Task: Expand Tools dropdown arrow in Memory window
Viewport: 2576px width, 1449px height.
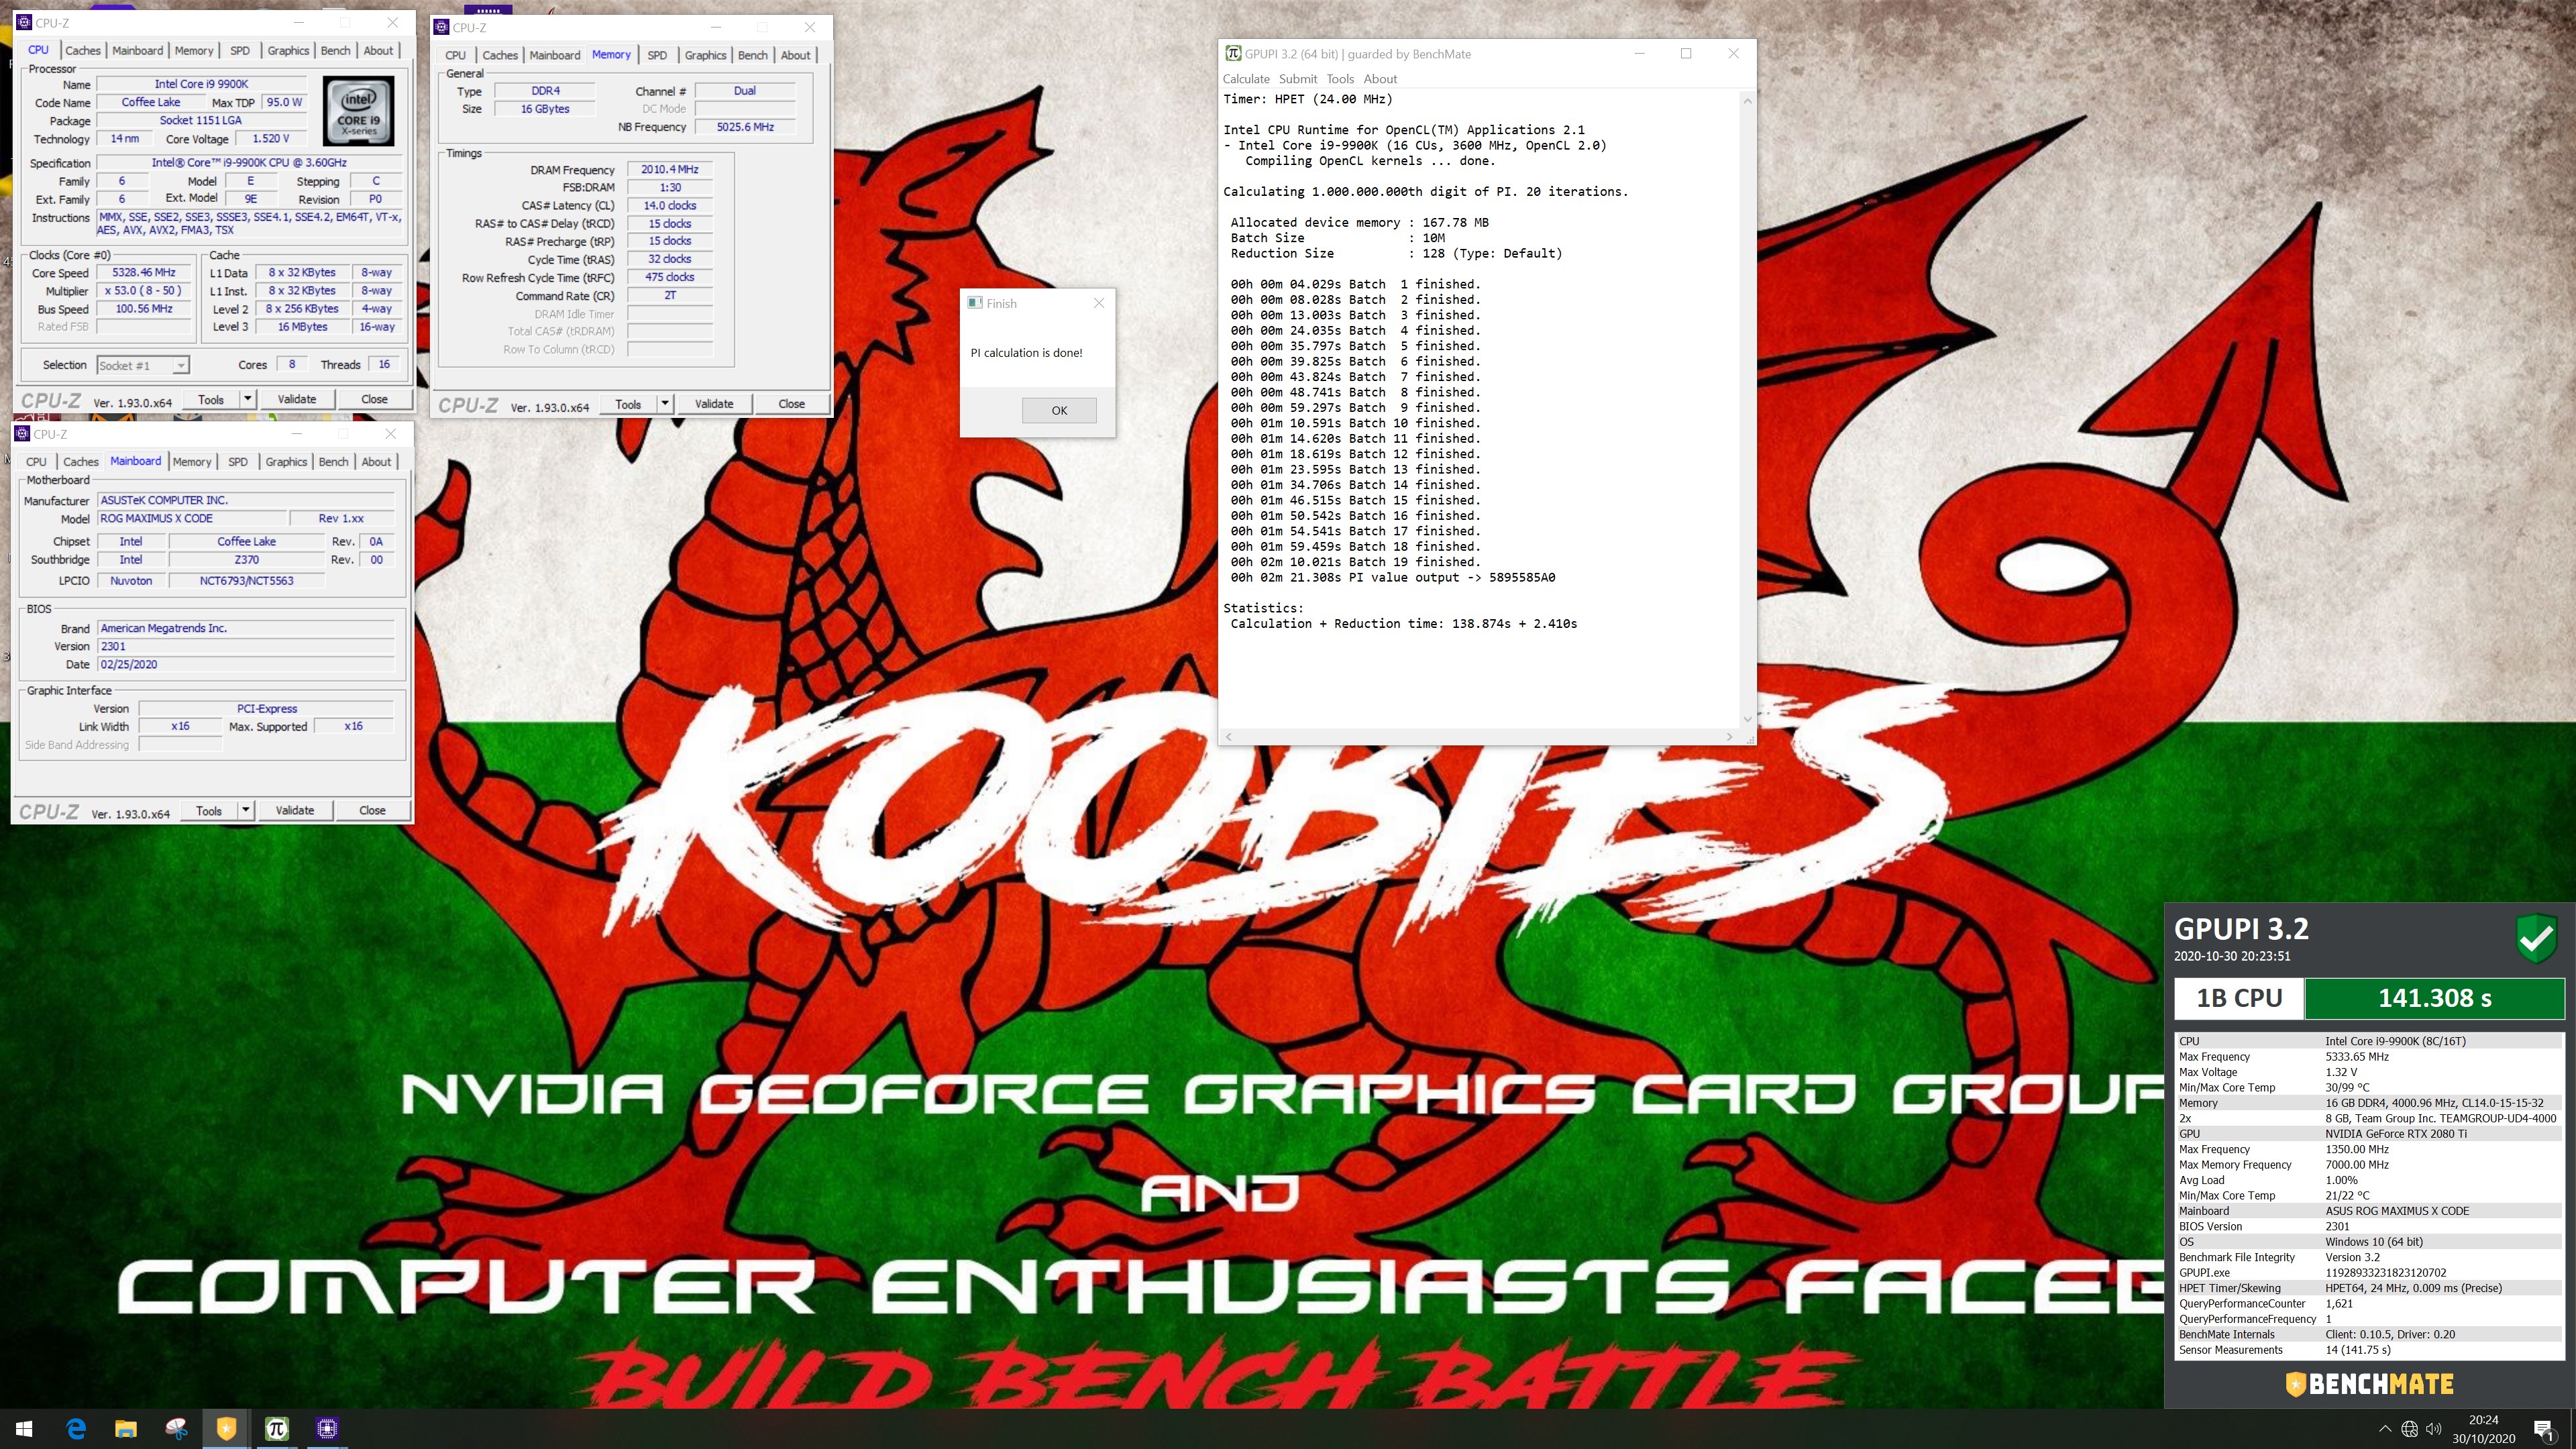Action: [x=664, y=404]
